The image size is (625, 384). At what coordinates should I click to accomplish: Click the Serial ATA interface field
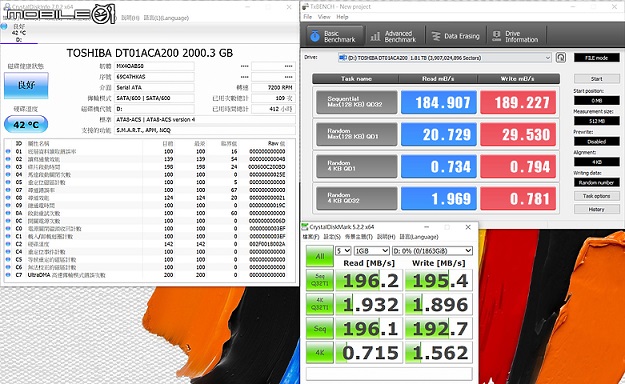(154, 87)
